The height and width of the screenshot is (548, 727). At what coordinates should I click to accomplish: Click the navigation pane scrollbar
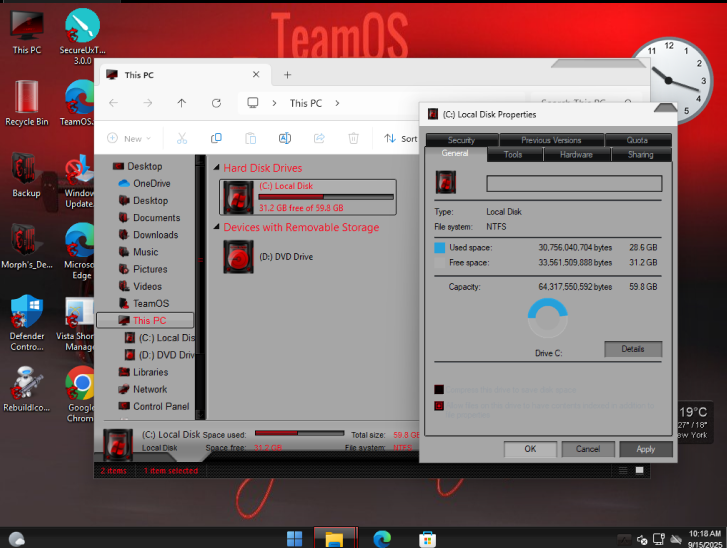(x=200, y=287)
